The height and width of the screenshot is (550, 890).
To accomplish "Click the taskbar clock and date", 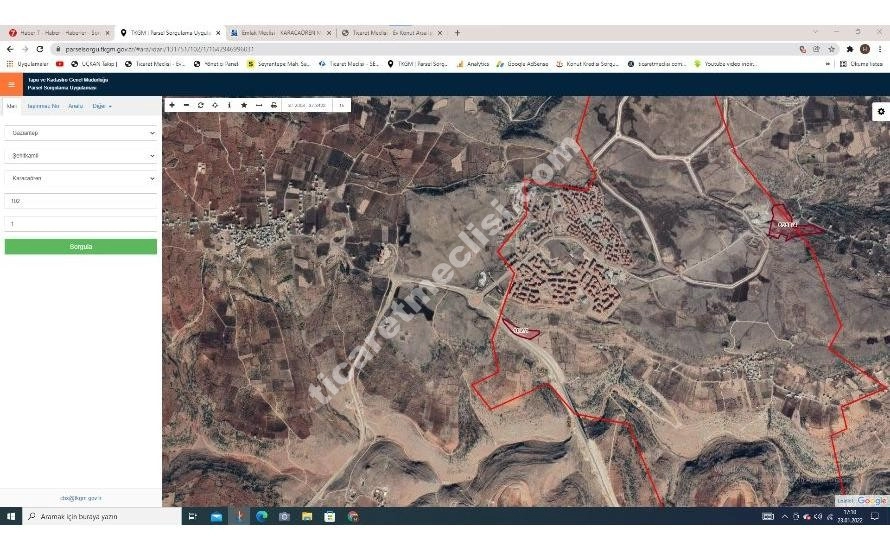I will tap(850, 516).
